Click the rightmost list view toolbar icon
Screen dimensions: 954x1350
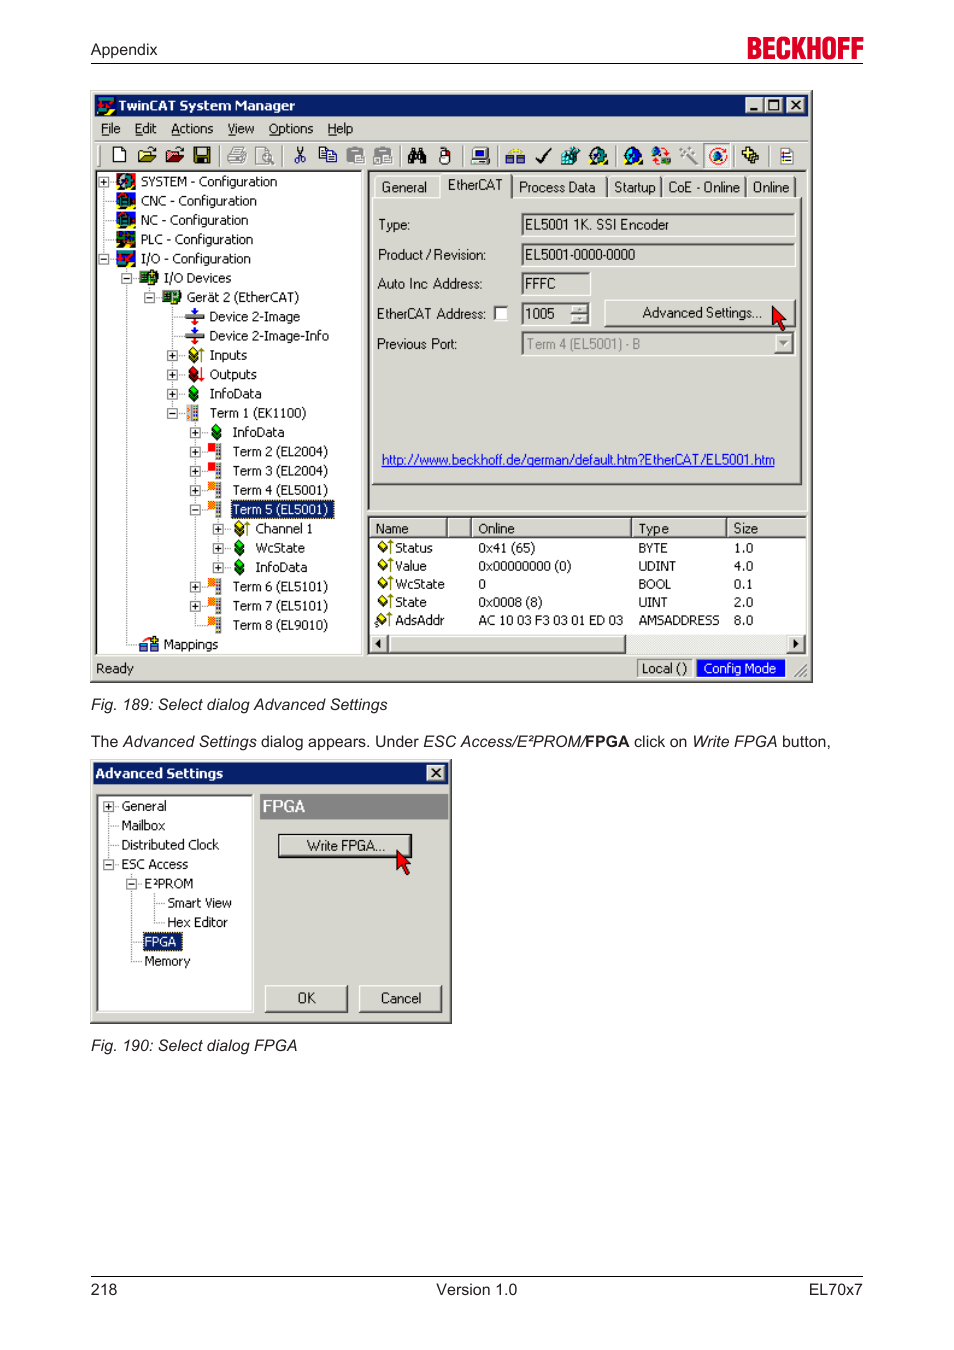click(x=787, y=155)
